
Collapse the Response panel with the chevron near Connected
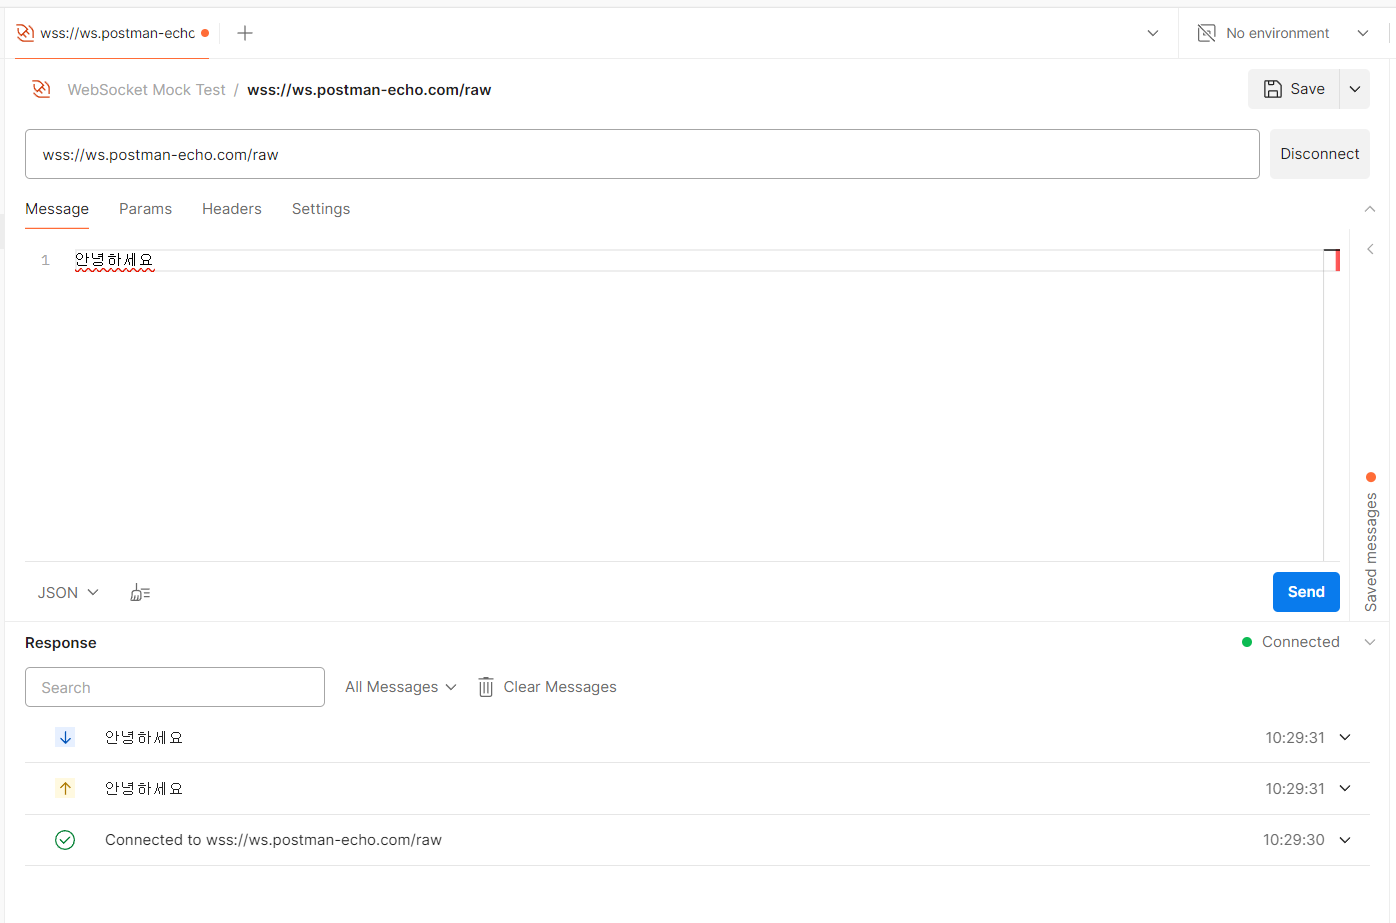[x=1370, y=642]
